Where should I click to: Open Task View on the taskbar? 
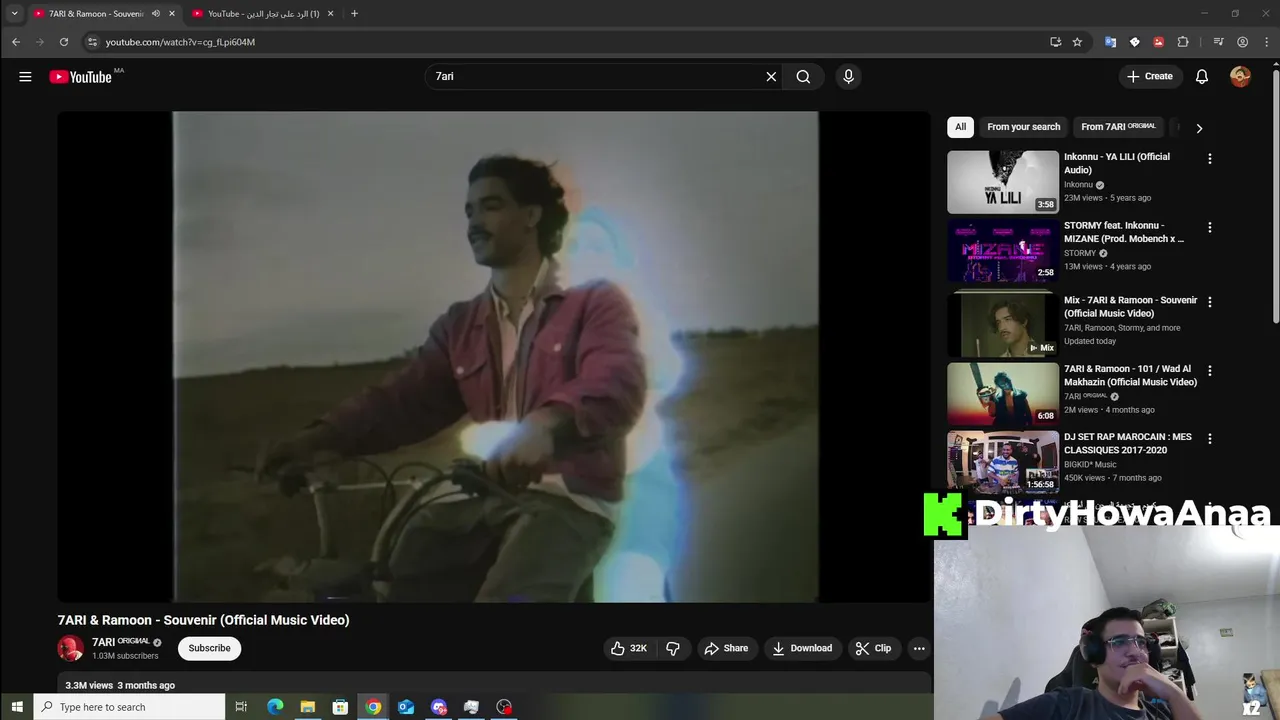tap(241, 707)
